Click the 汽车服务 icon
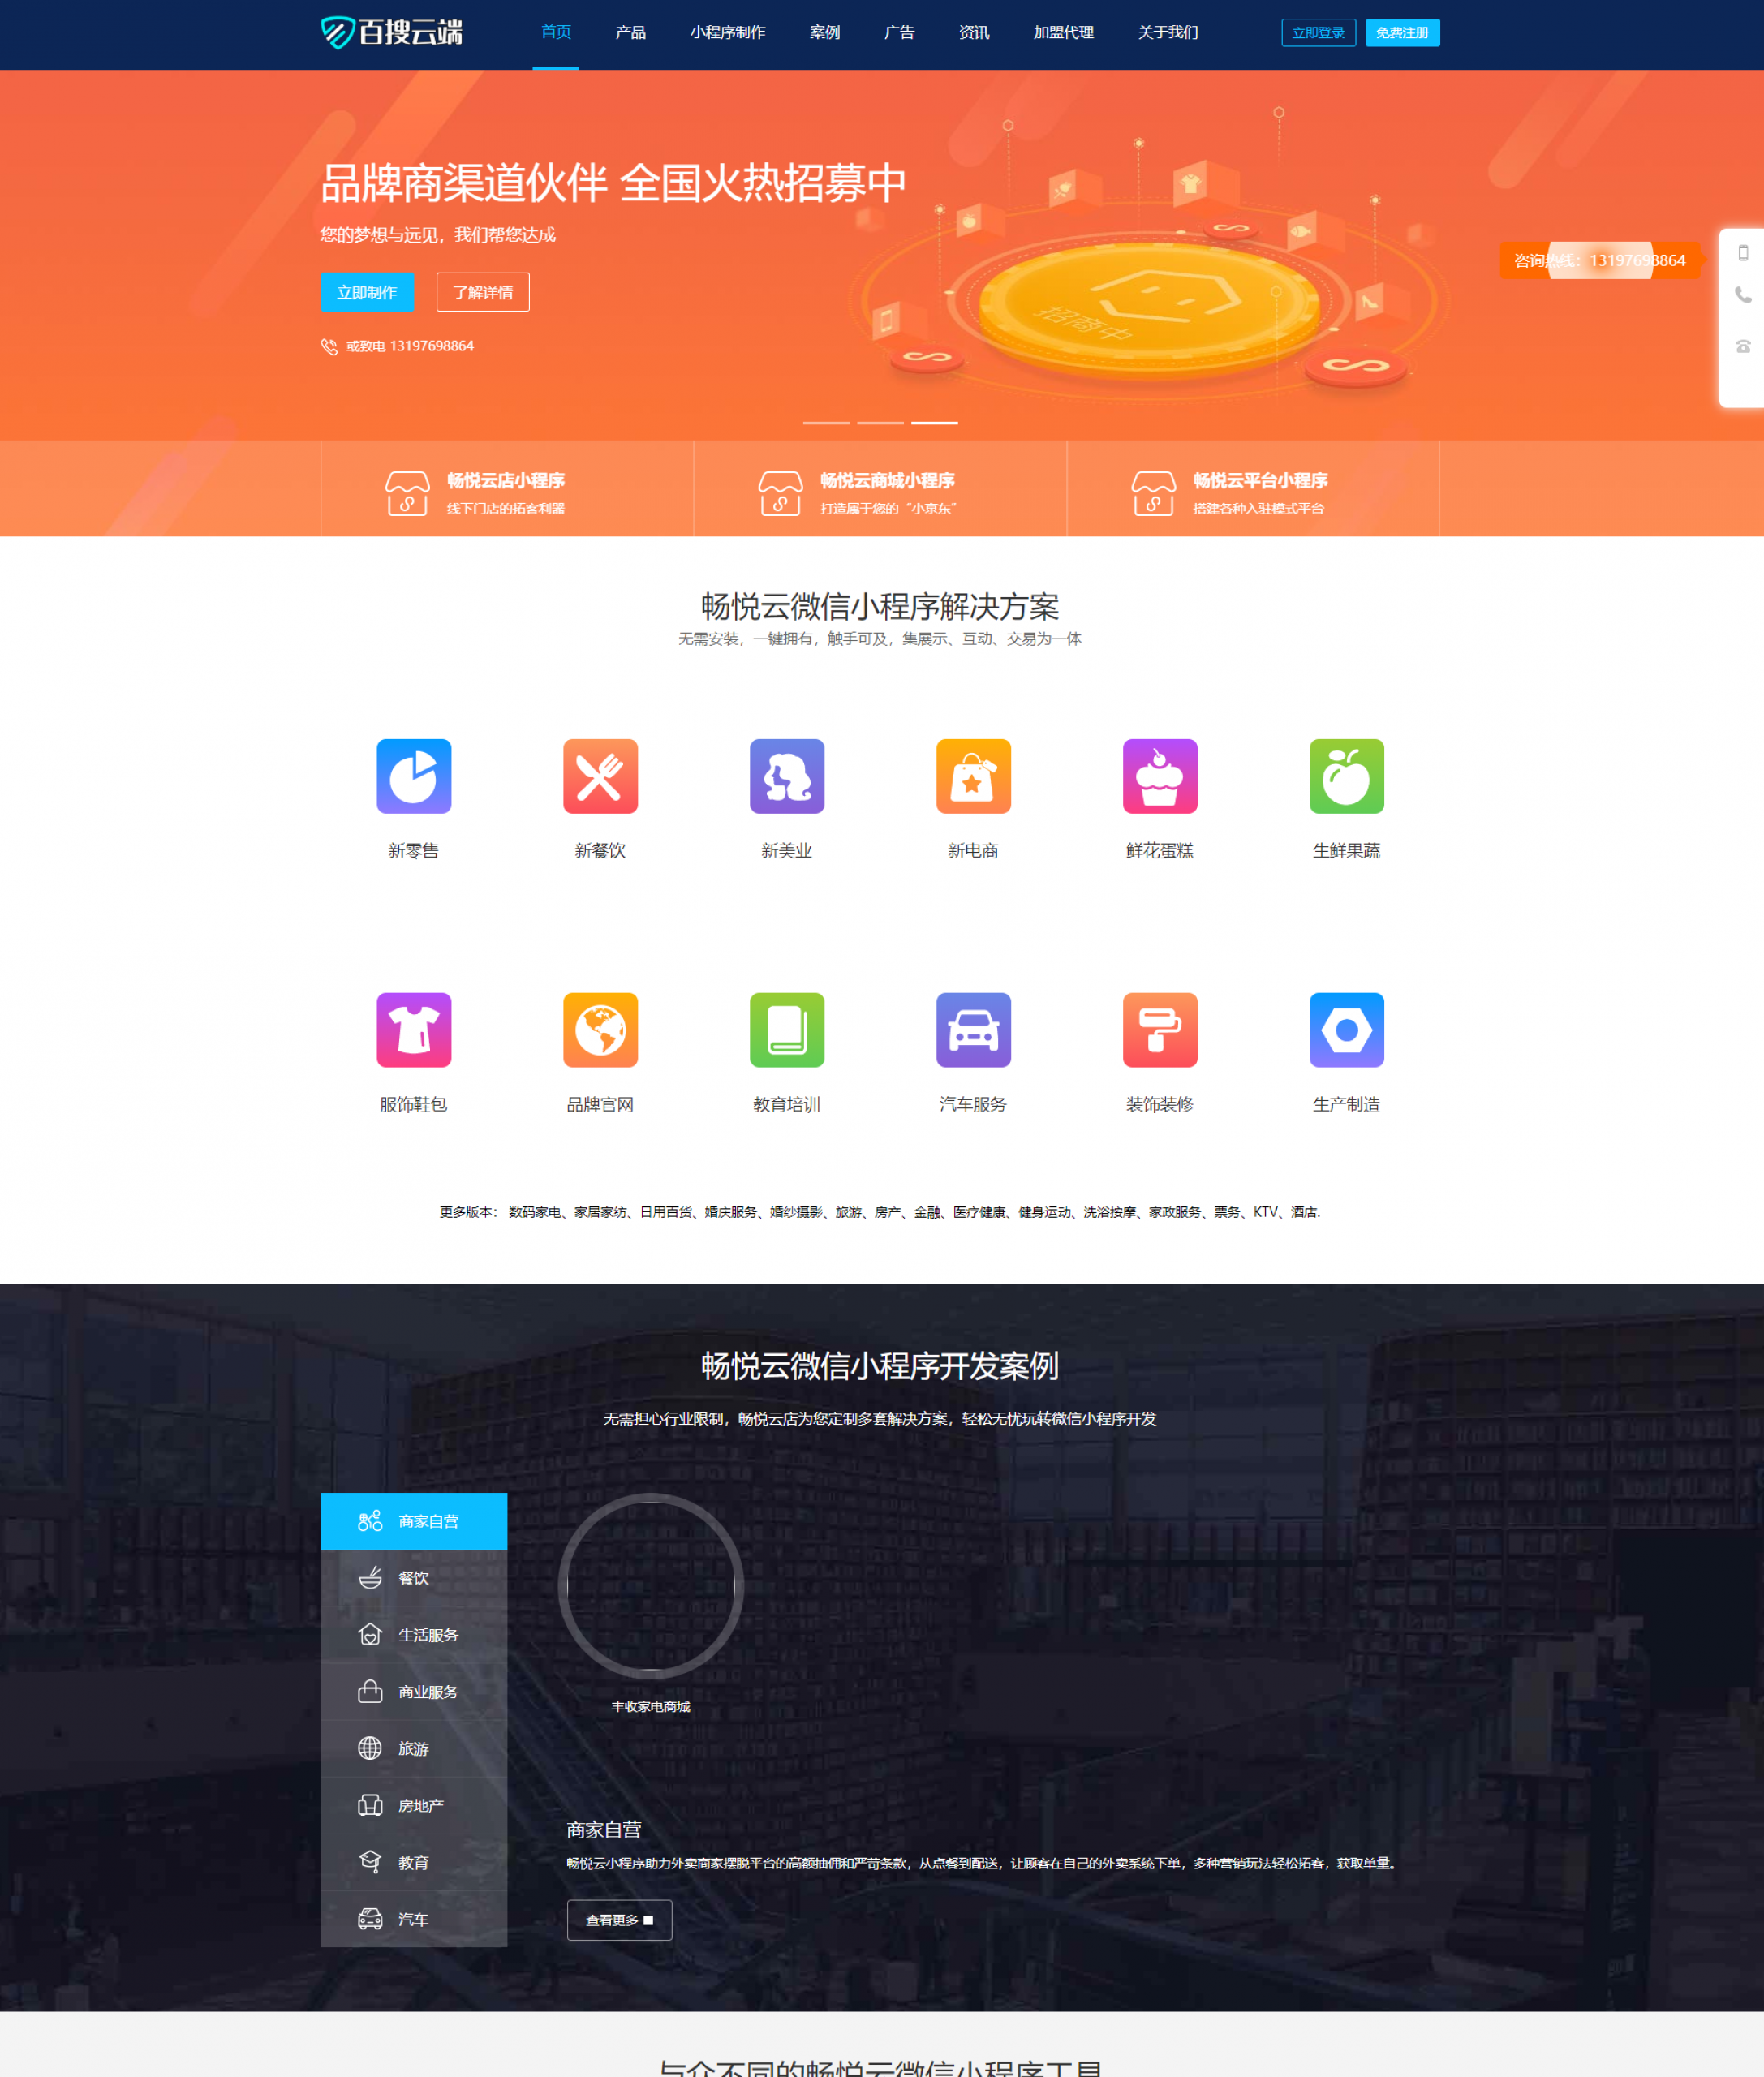Image resolution: width=1764 pixels, height=2077 pixels. click(x=975, y=1030)
